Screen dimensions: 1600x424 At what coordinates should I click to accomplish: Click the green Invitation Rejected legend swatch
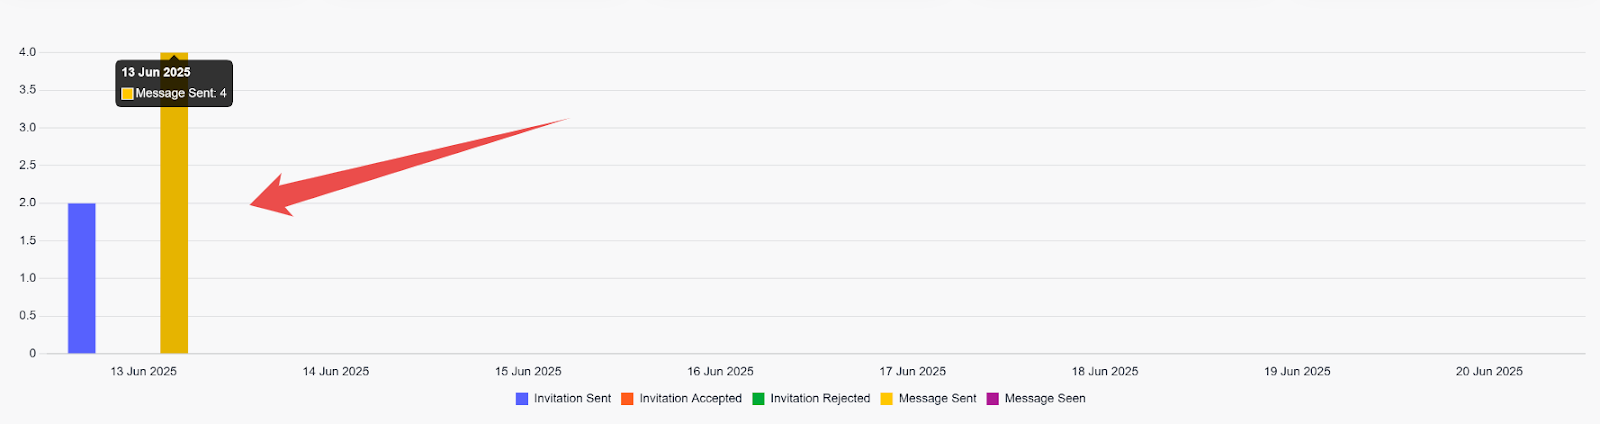click(x=758, y=399)
